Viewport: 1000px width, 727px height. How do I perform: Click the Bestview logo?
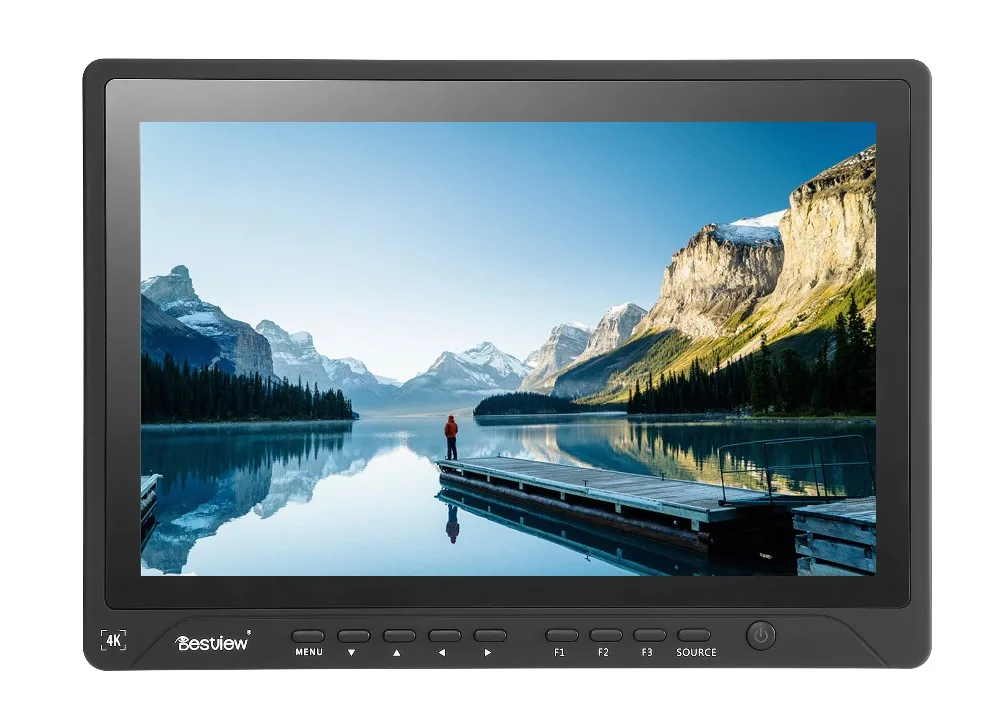coord(212,642)
